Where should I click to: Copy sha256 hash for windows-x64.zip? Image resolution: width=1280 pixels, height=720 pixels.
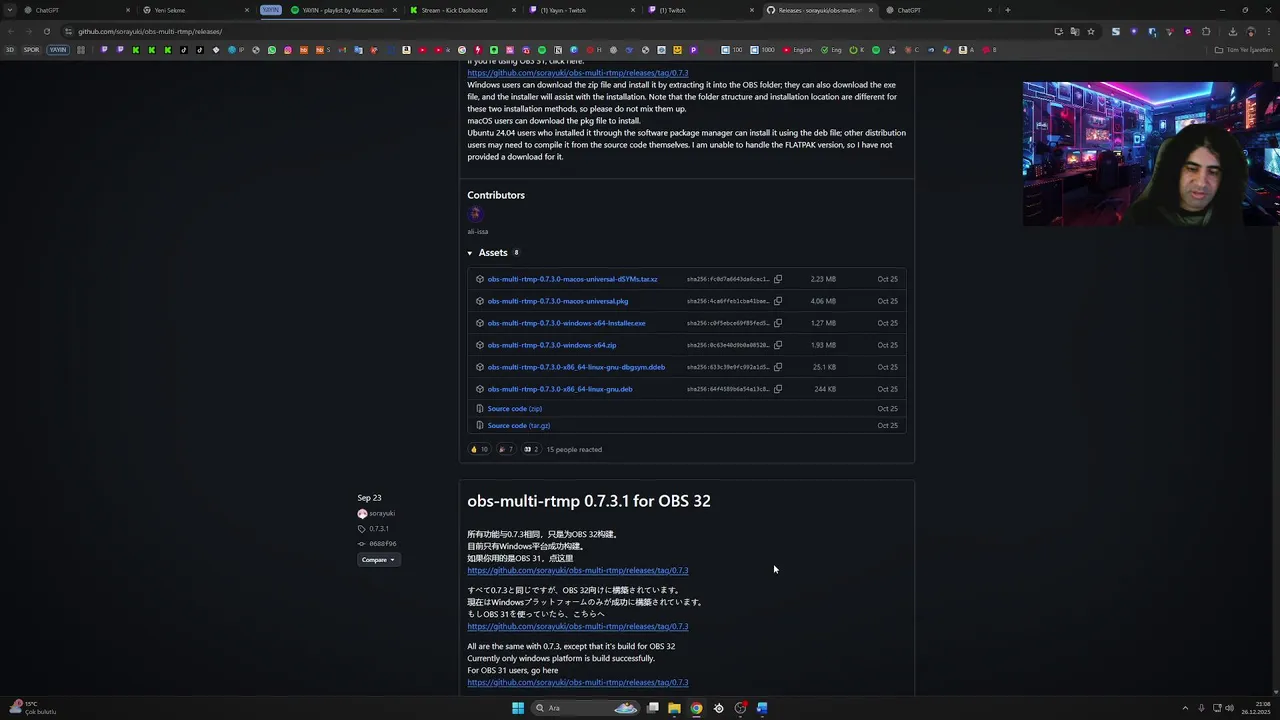coord(778,345)
